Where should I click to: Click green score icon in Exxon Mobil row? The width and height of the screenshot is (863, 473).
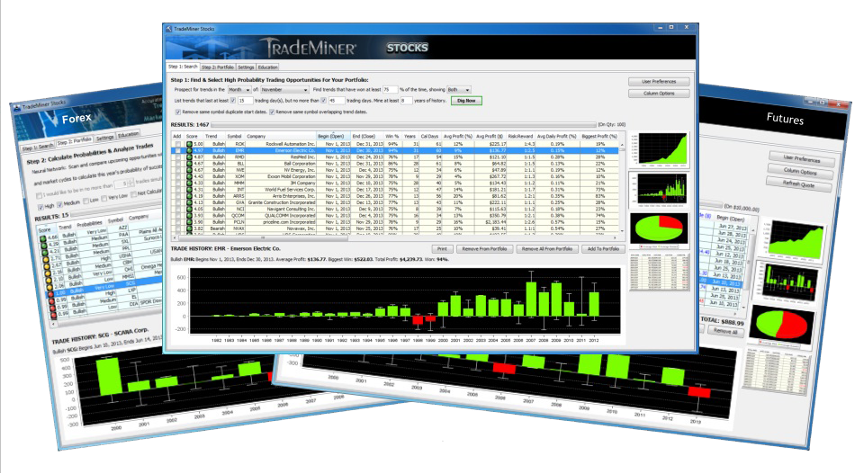pos(190,176)
